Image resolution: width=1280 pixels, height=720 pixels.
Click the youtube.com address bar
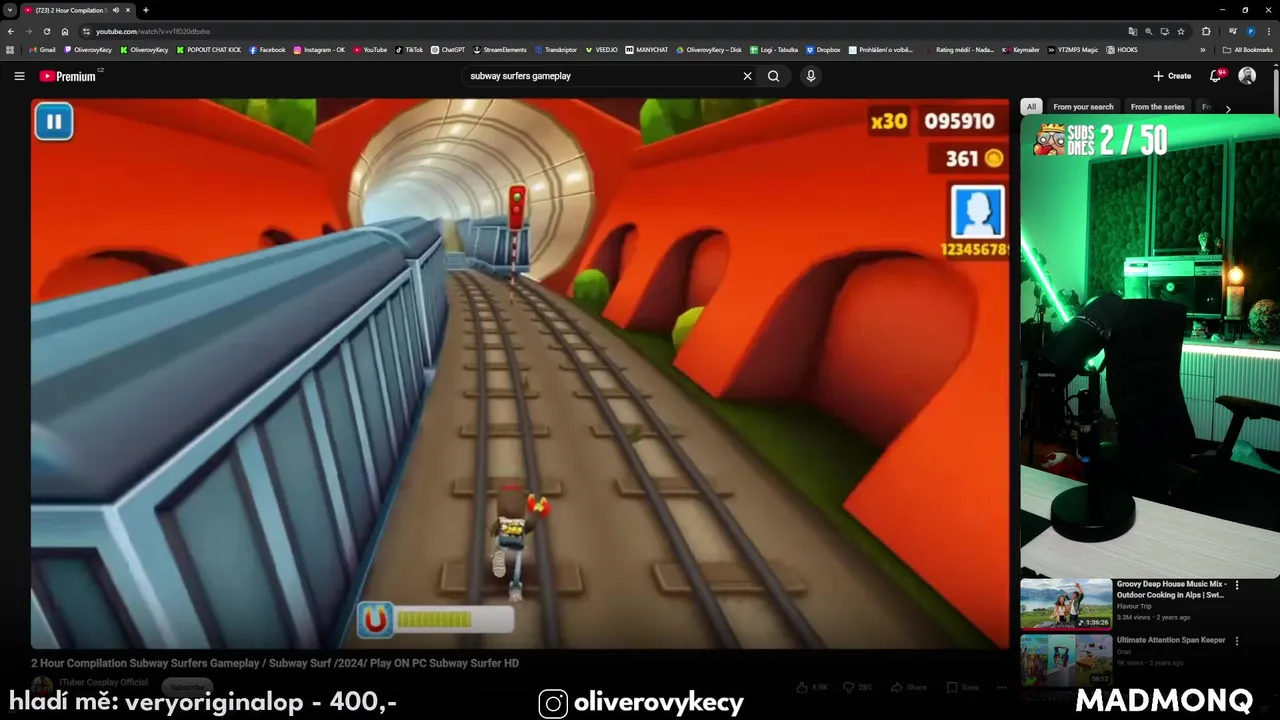(x=600, y=31)
